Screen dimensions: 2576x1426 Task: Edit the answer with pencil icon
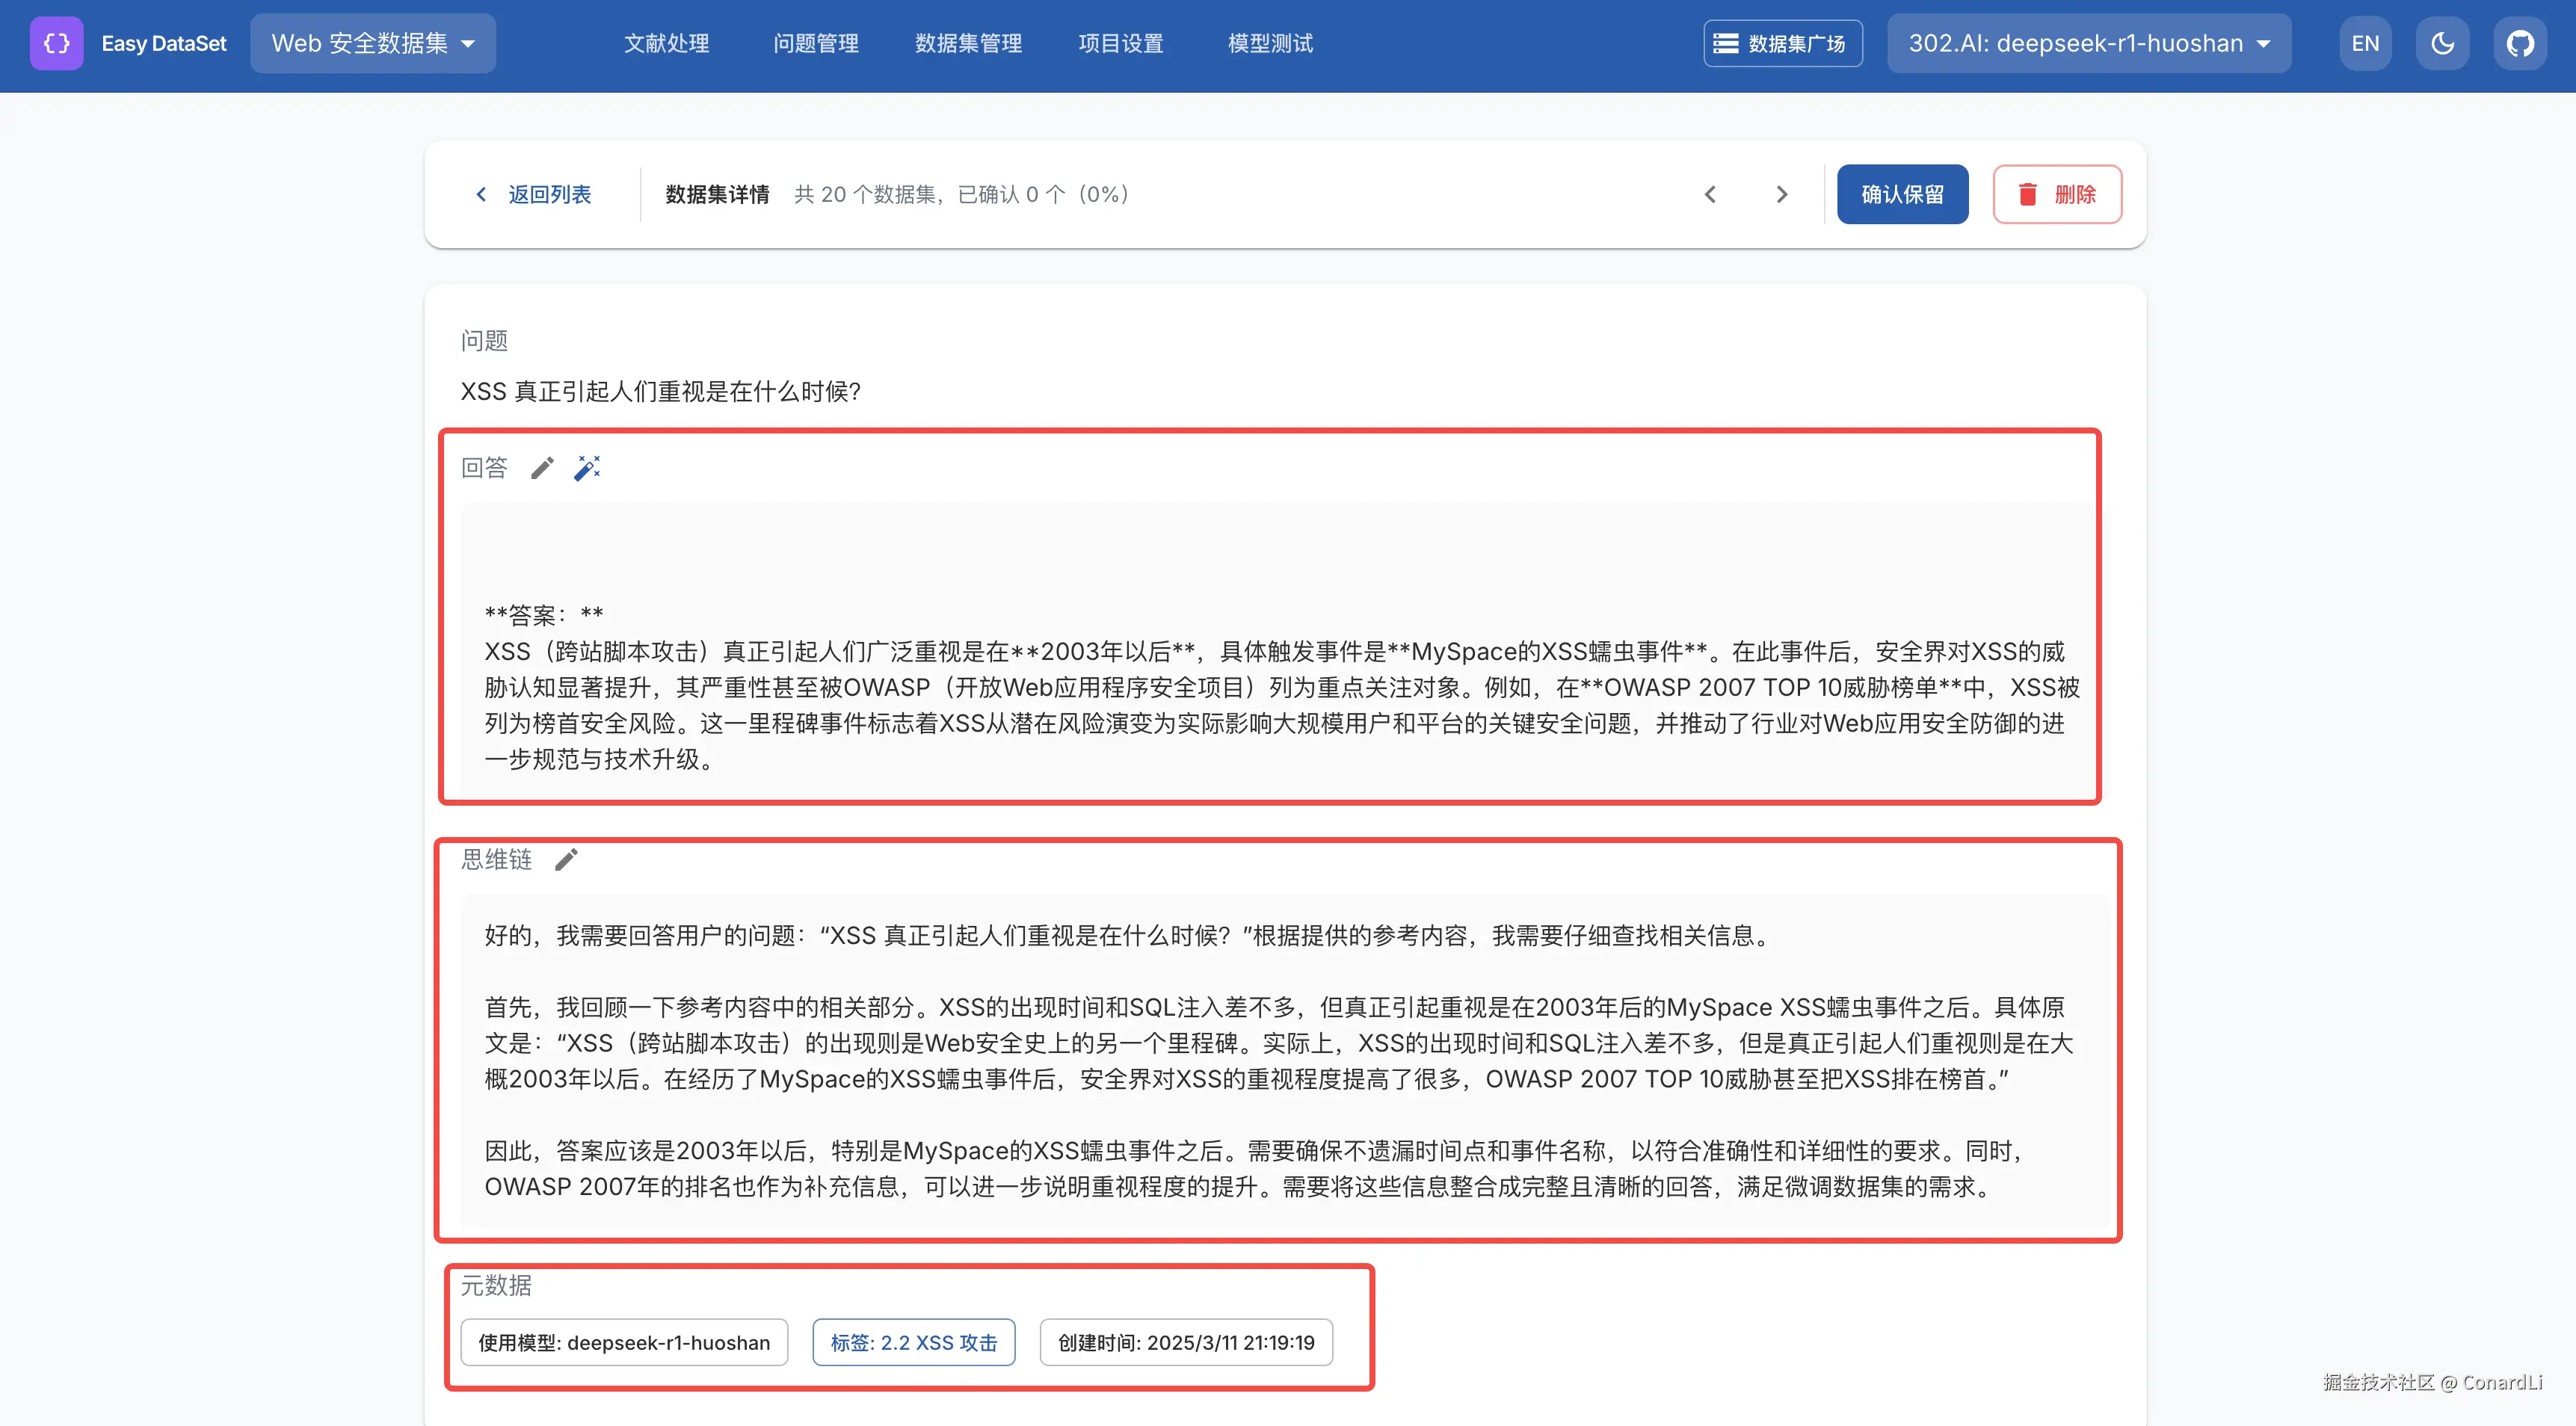tap(542, 468)
